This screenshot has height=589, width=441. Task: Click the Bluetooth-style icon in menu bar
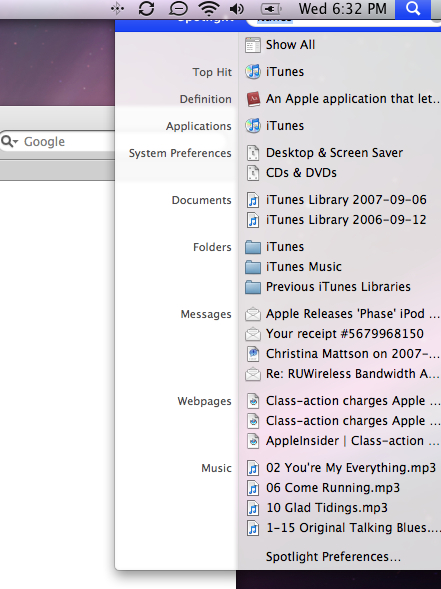[117, 8]
